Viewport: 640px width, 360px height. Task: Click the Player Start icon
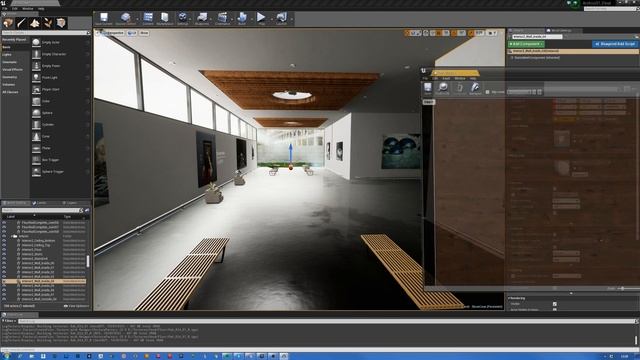pyautogui.click(x=36, y=89)
